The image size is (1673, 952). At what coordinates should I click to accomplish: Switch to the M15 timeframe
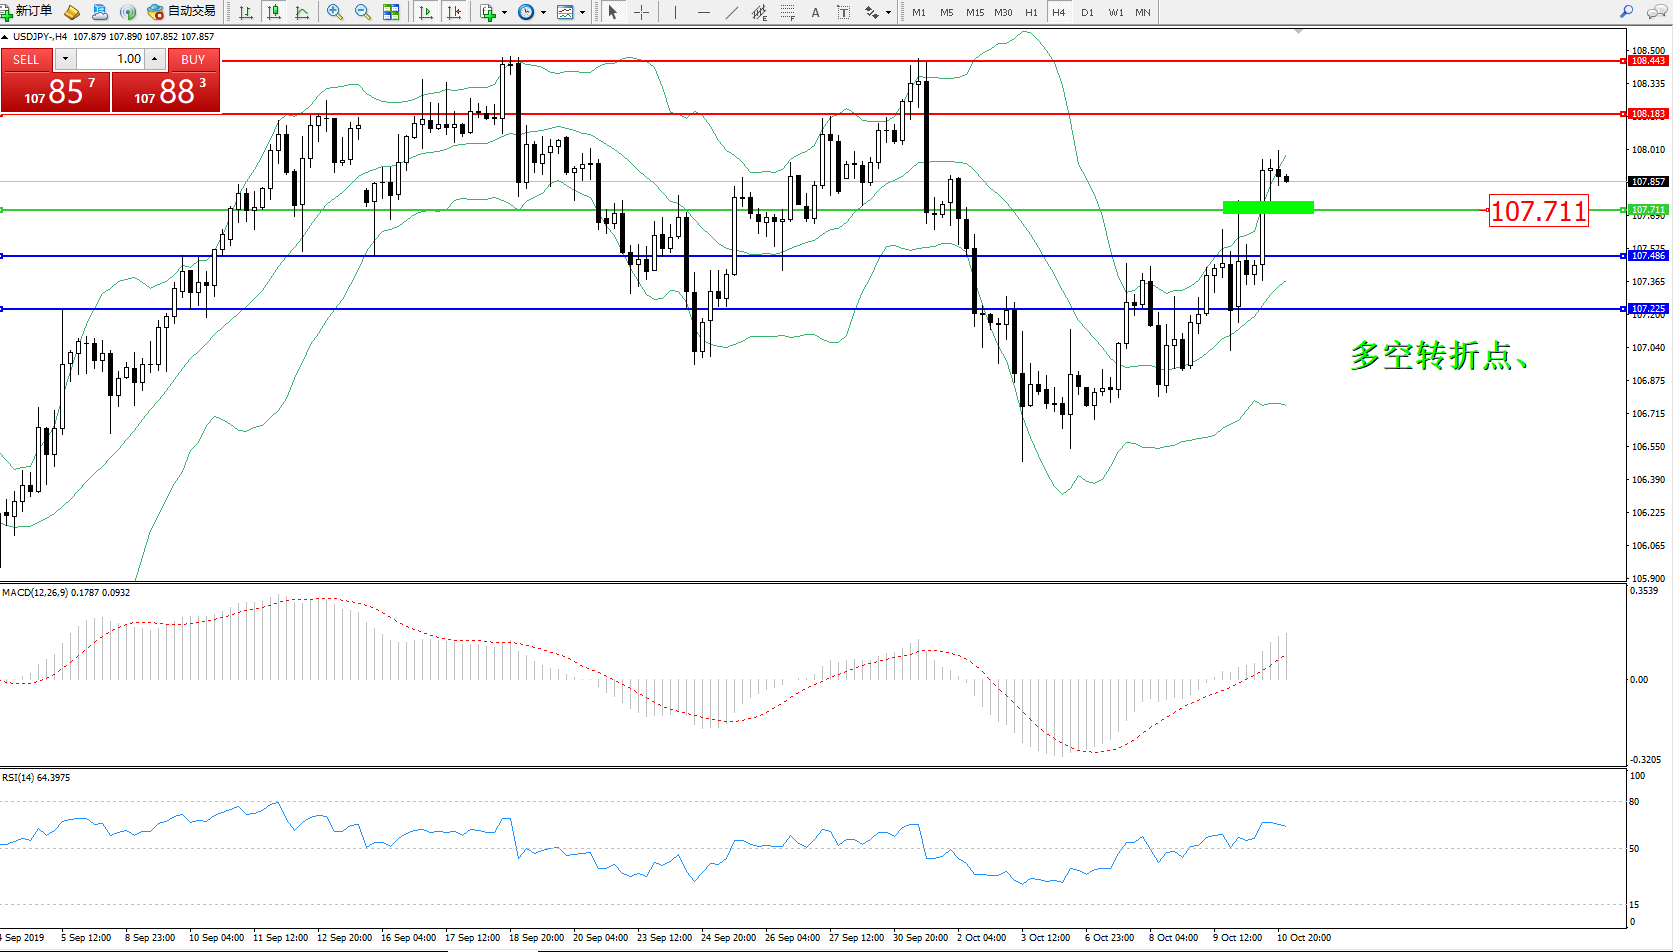pyautogui.click(x=974, y=12)
